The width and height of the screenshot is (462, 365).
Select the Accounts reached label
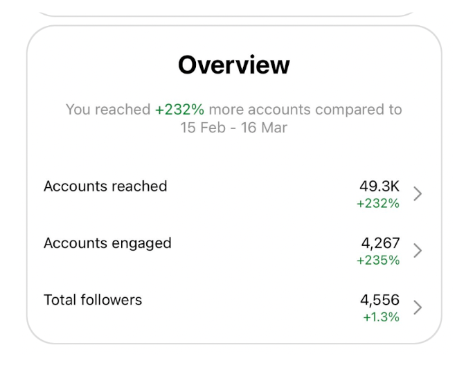coord(105,186)
